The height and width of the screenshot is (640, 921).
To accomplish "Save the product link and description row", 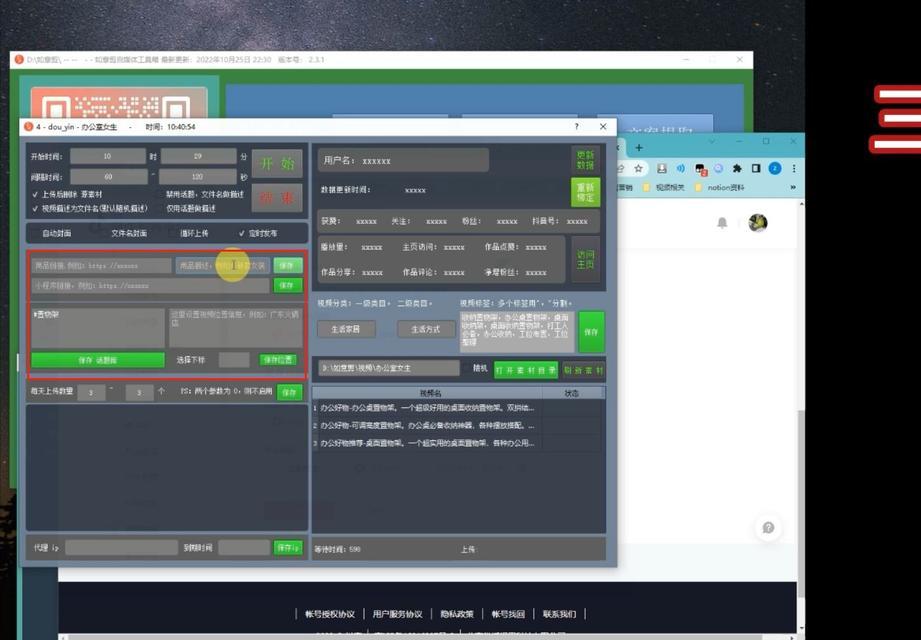I will [x=288, y=266].
